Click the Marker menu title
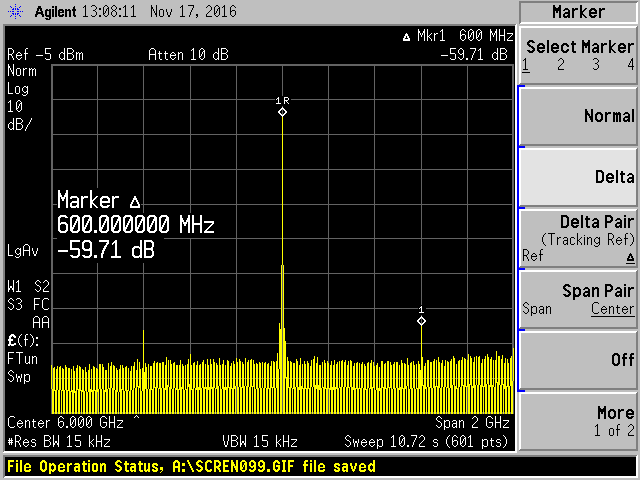The width and height of the screenshot is (640, 480). point(579,12)
